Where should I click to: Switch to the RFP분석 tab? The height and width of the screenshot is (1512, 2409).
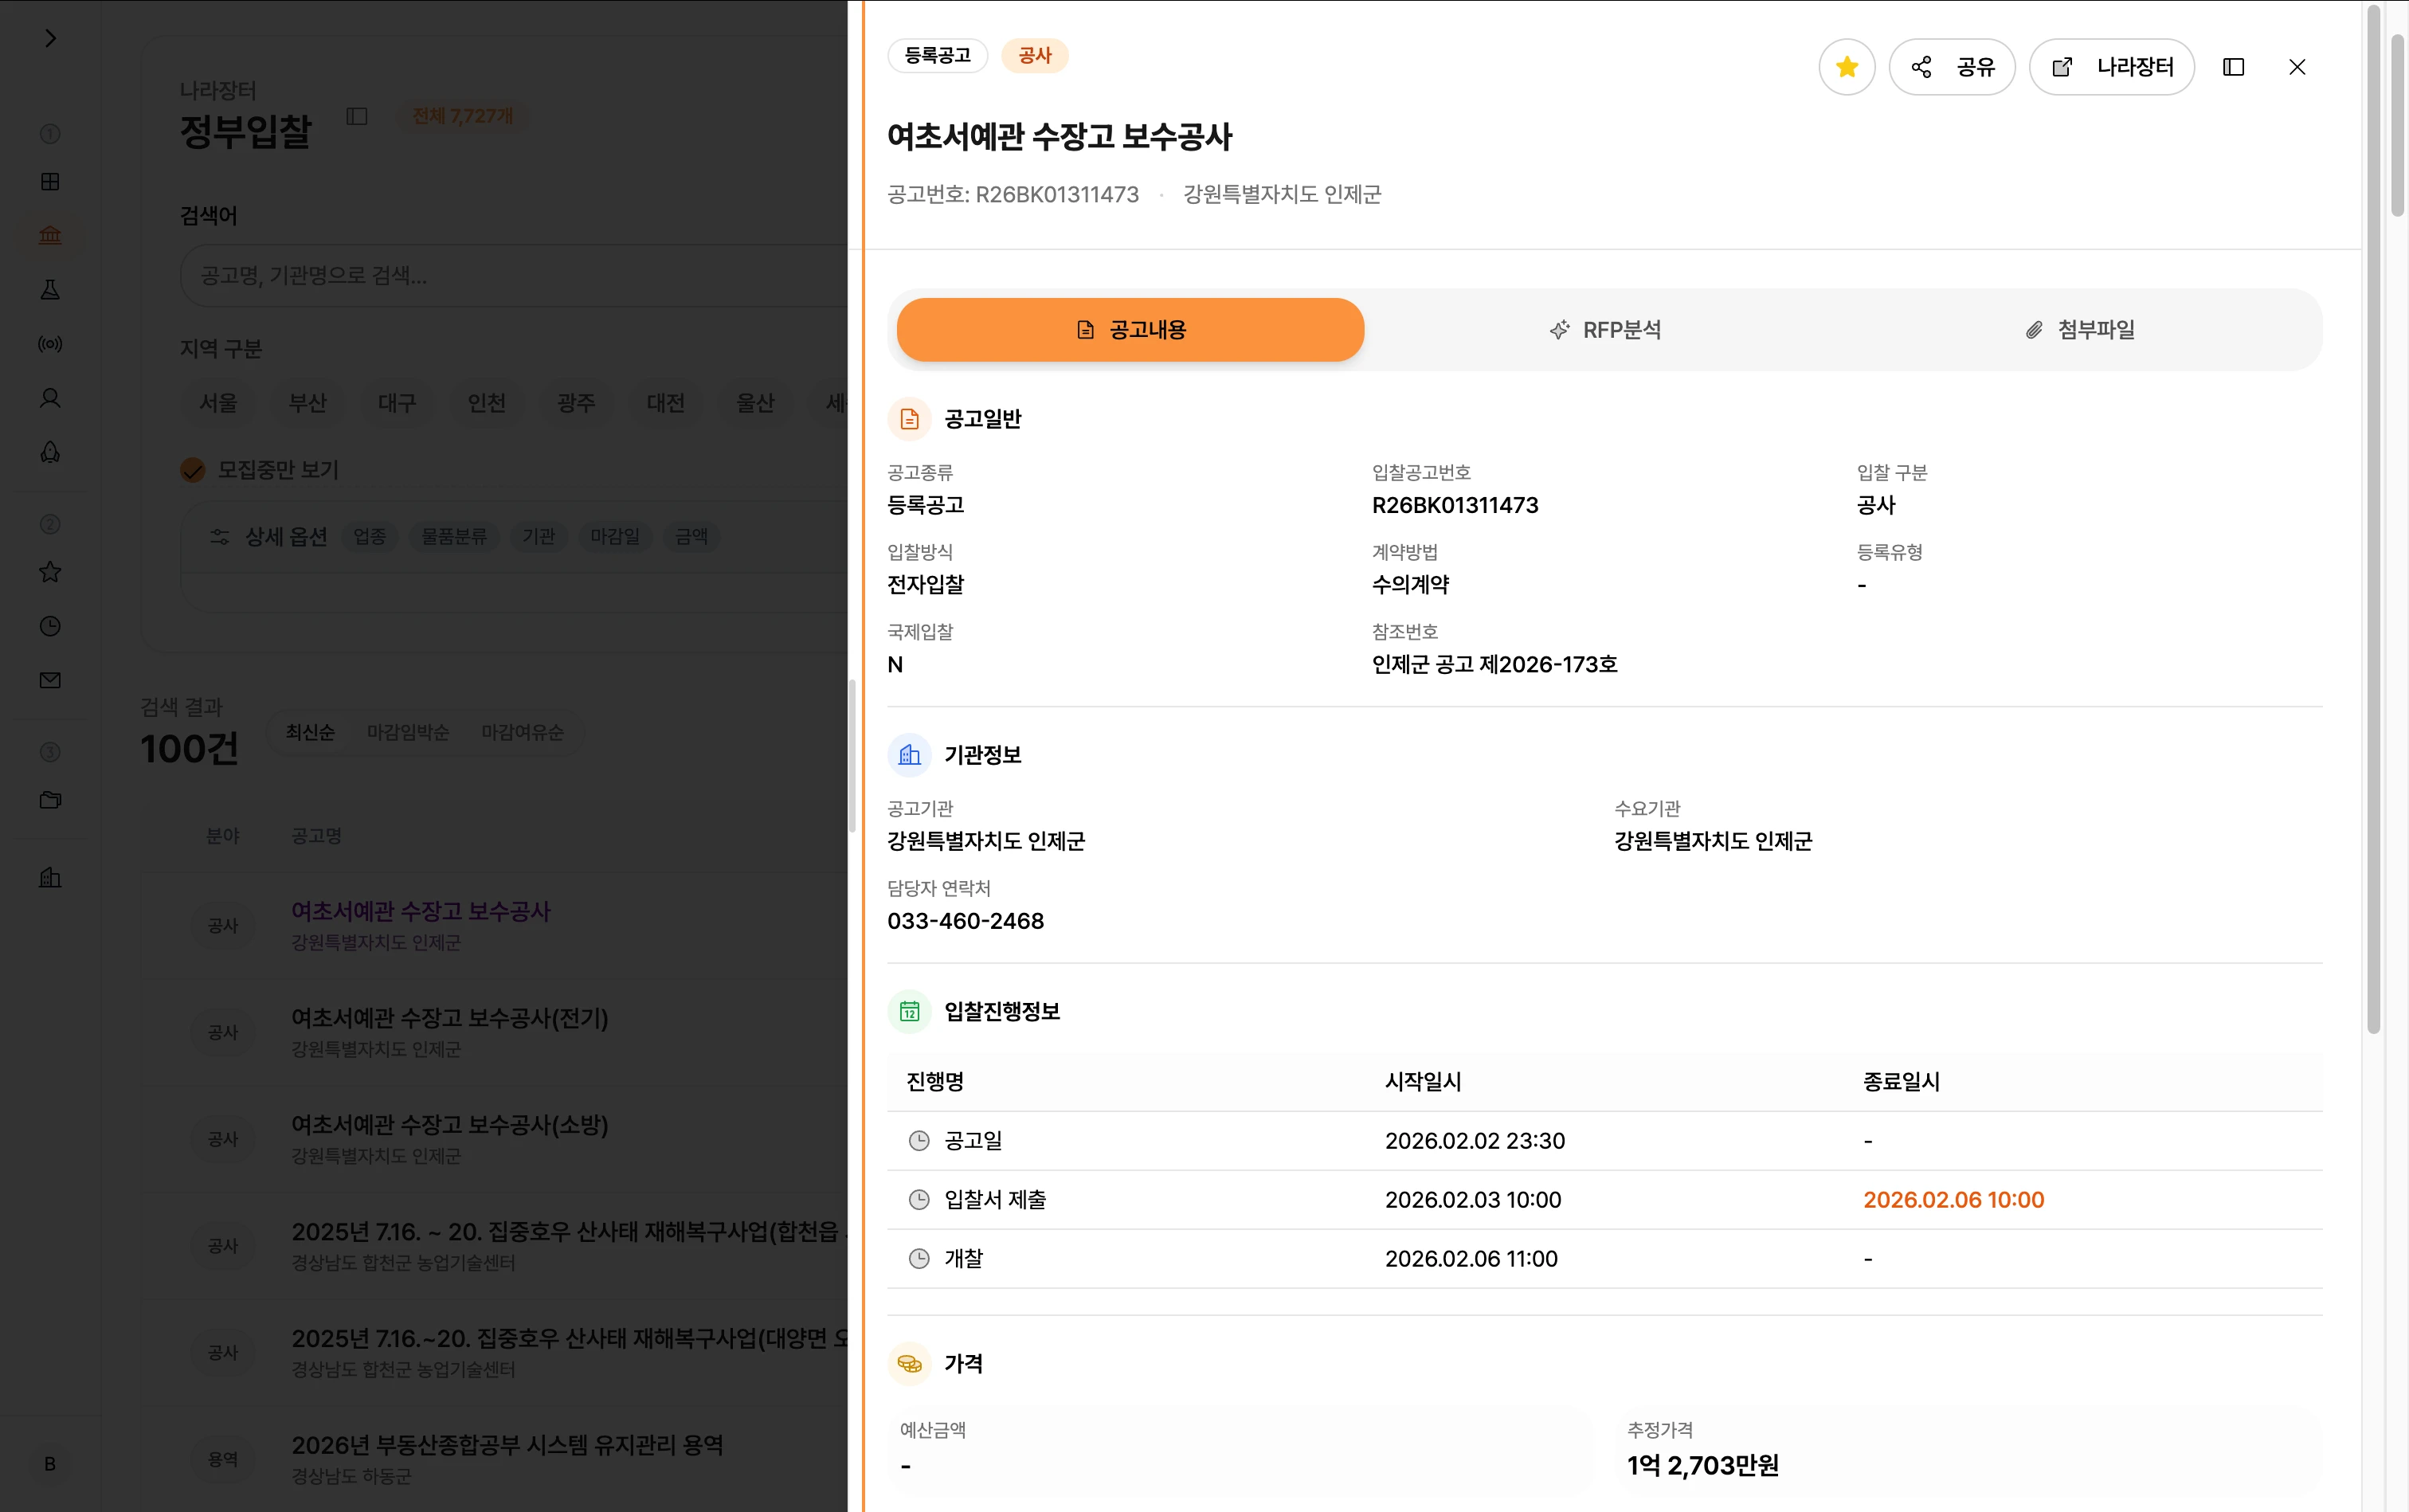pos(1605,330)
